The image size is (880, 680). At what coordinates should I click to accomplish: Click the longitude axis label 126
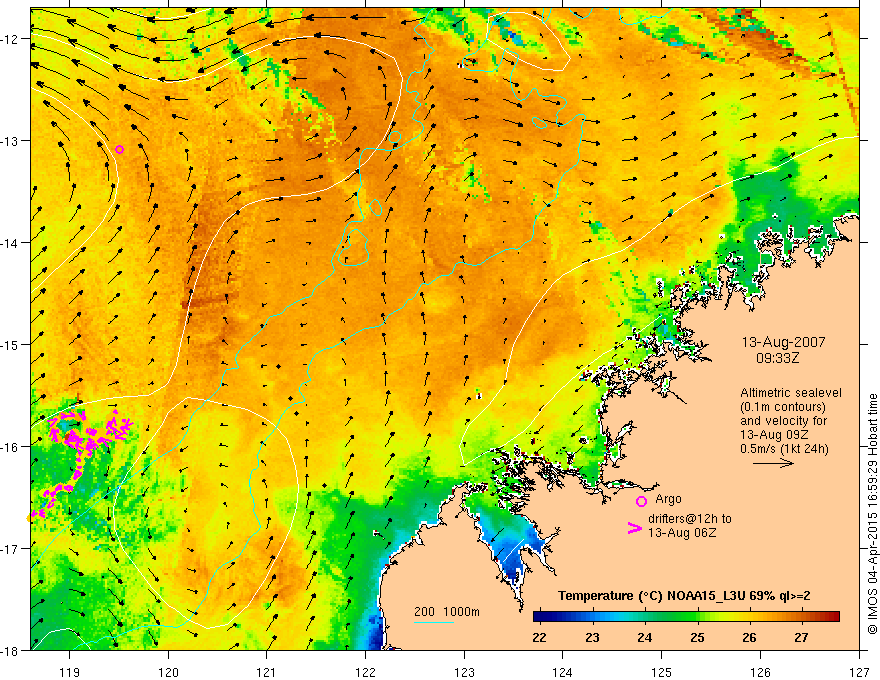[760, 672]
